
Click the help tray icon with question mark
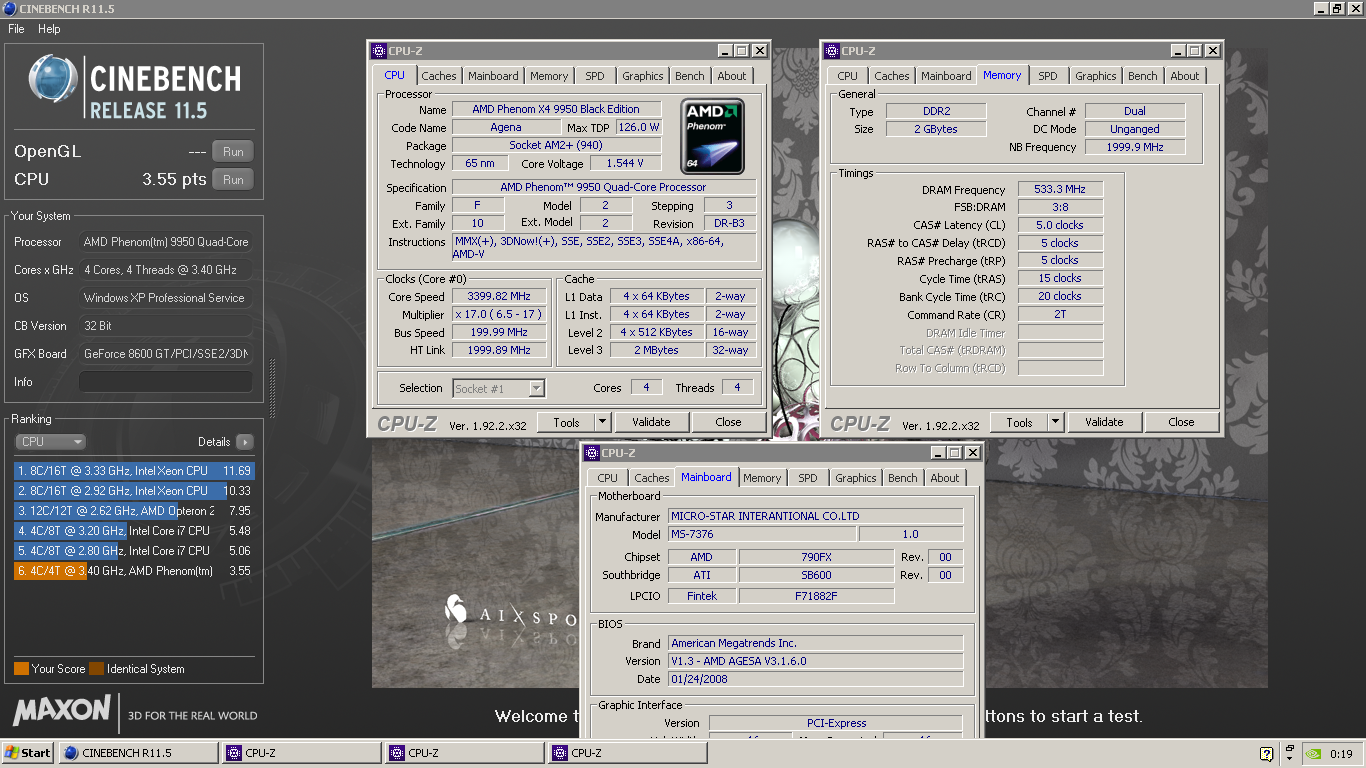click(1266, 753)
